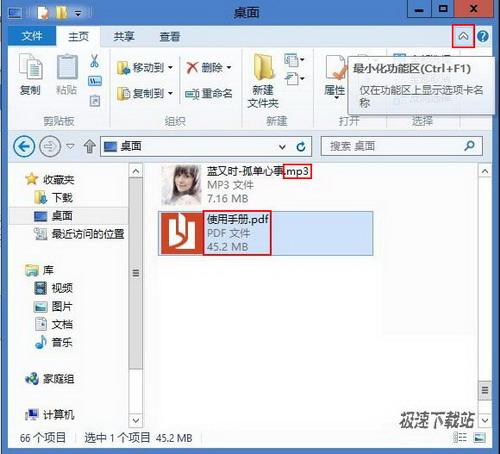Screen dimensions: 500x454
Task: Select the mp3 file album thumbnail
Action: (x=181, y=185)
